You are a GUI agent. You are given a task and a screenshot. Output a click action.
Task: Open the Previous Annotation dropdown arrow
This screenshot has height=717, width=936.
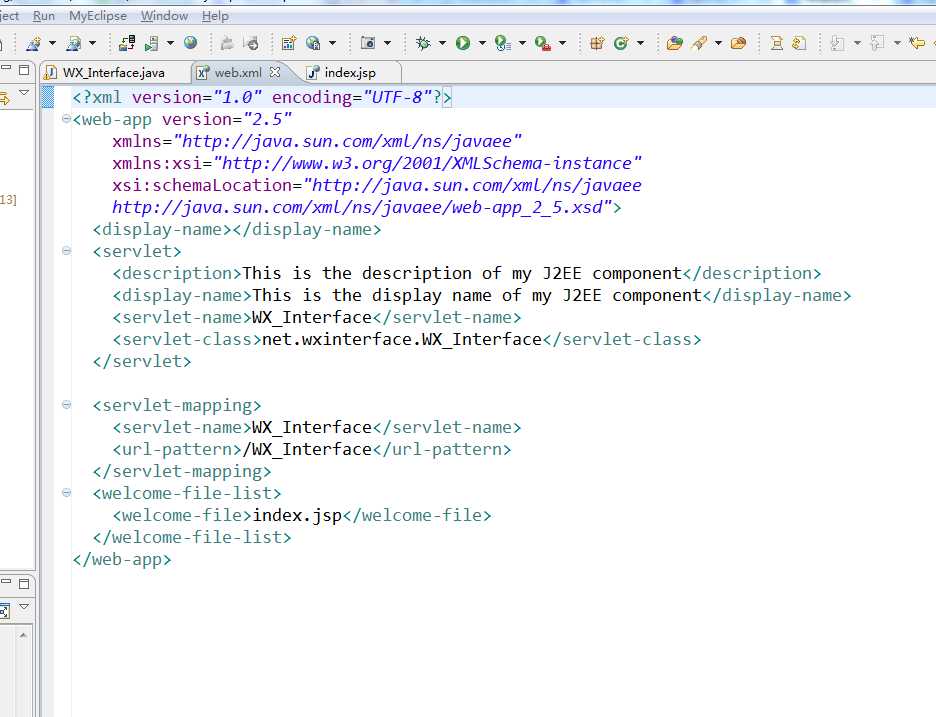(897, 43)
